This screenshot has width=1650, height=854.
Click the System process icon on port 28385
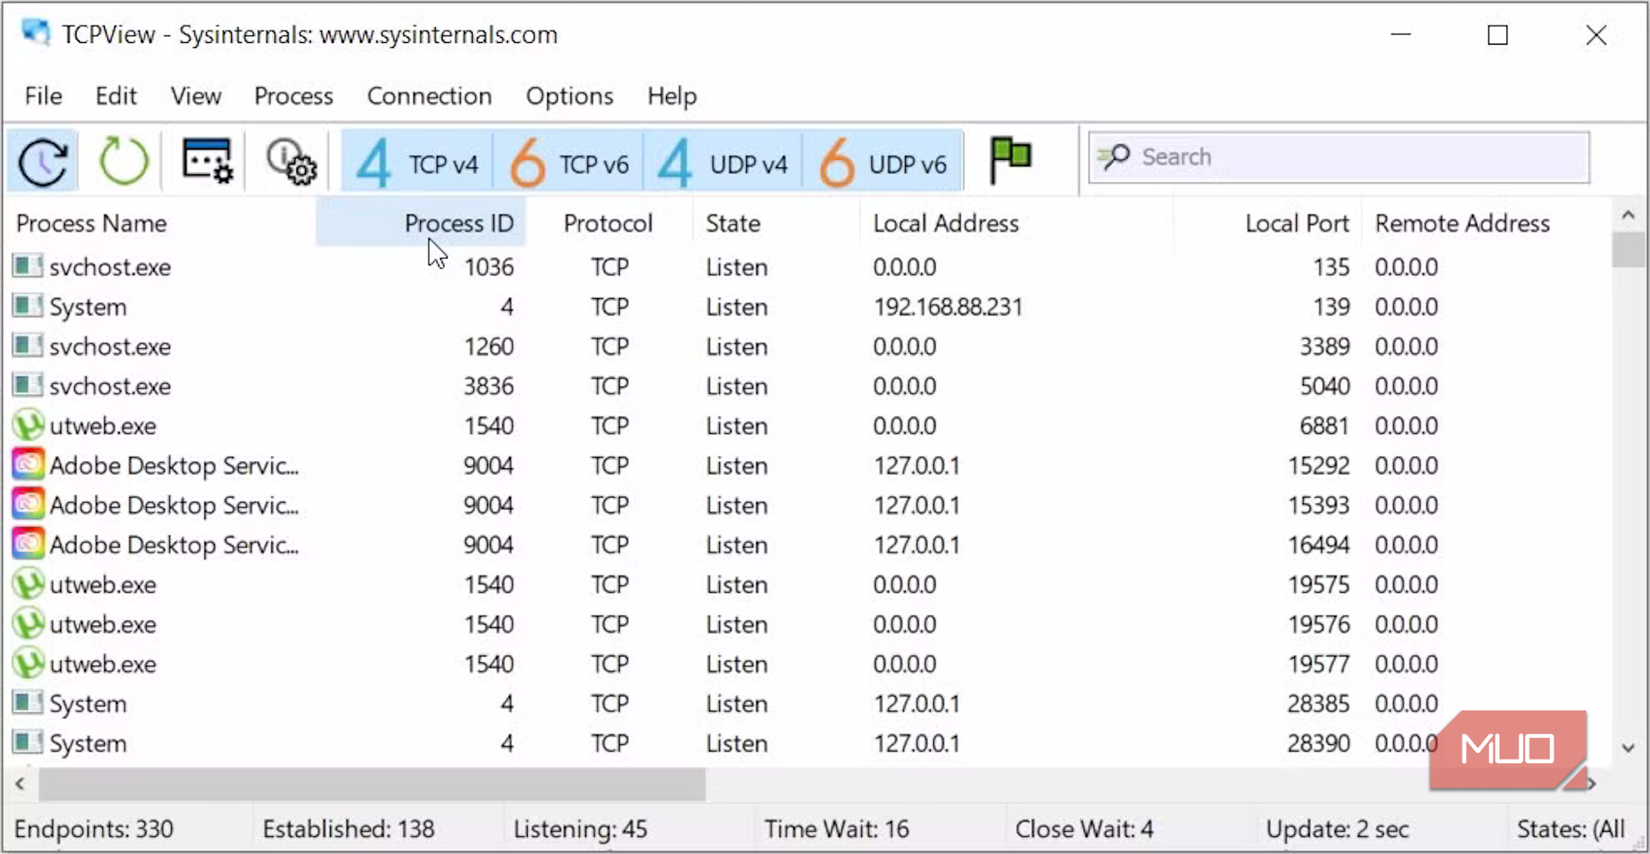click(x=27, y=703)
